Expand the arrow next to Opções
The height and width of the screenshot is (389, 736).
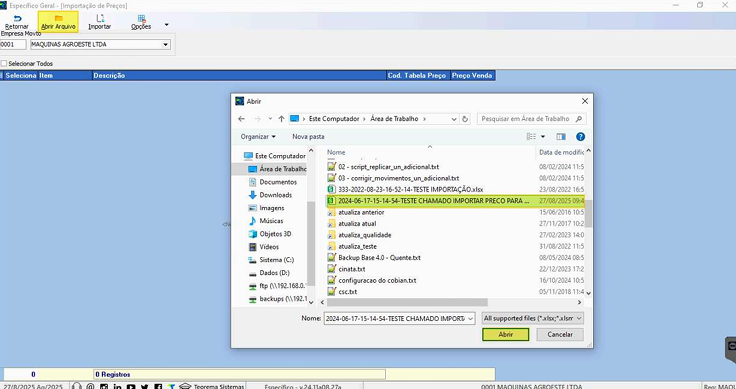167,24
